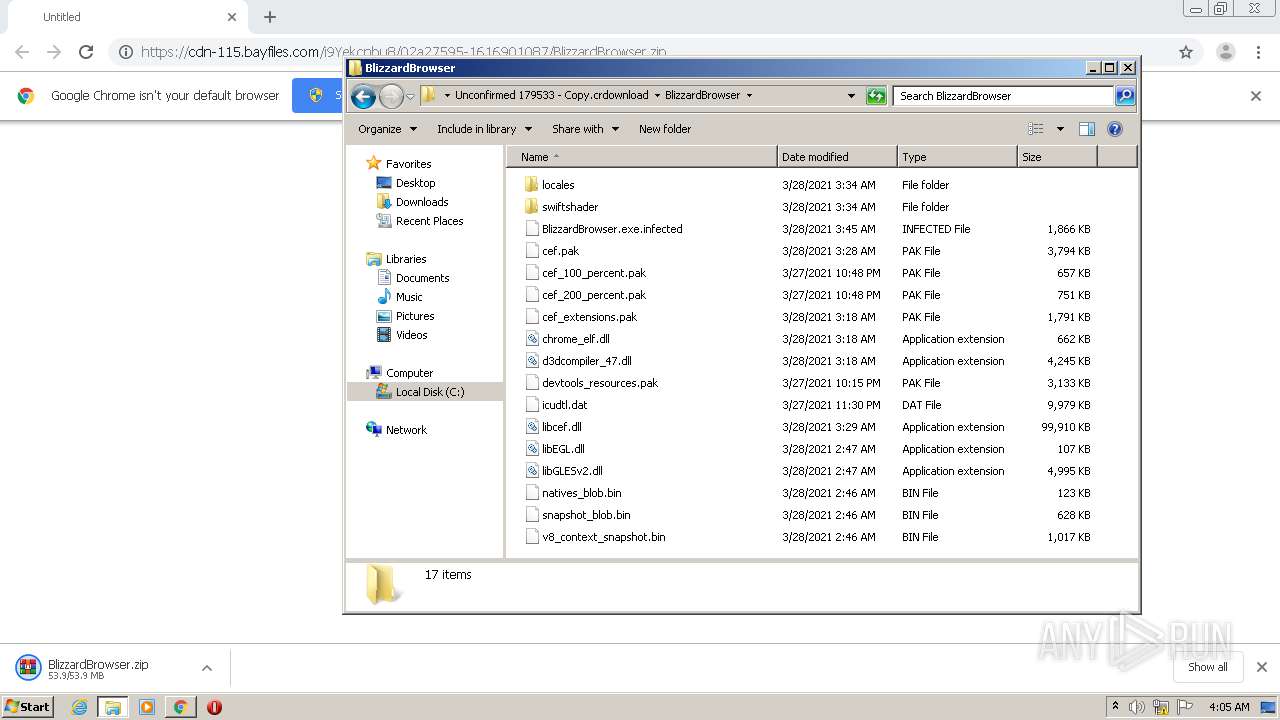Open the Organize menu
1280x720 pixels.
(x=387, y=129)
